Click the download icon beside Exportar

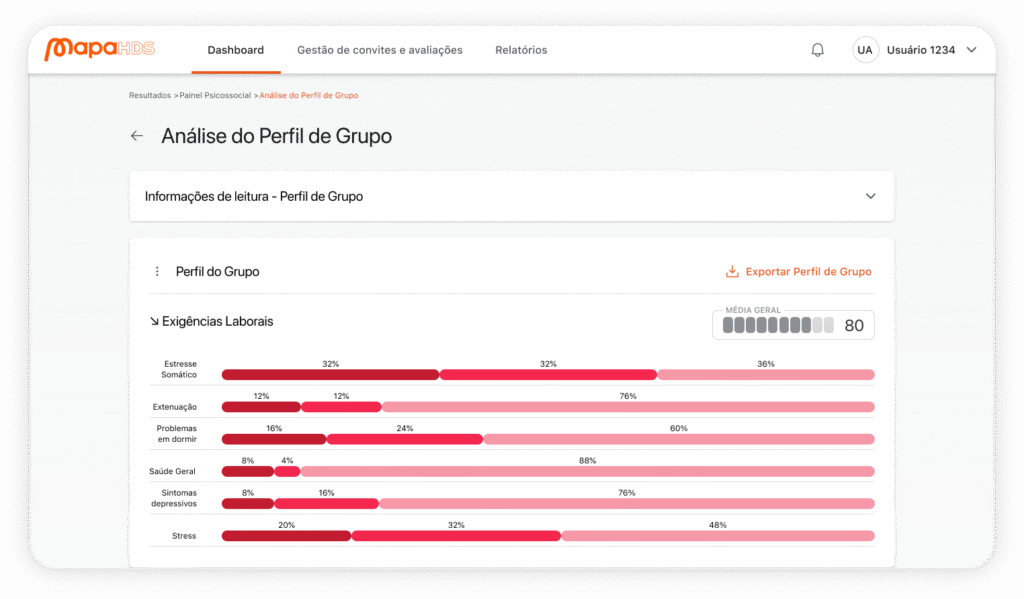[732, 271]
